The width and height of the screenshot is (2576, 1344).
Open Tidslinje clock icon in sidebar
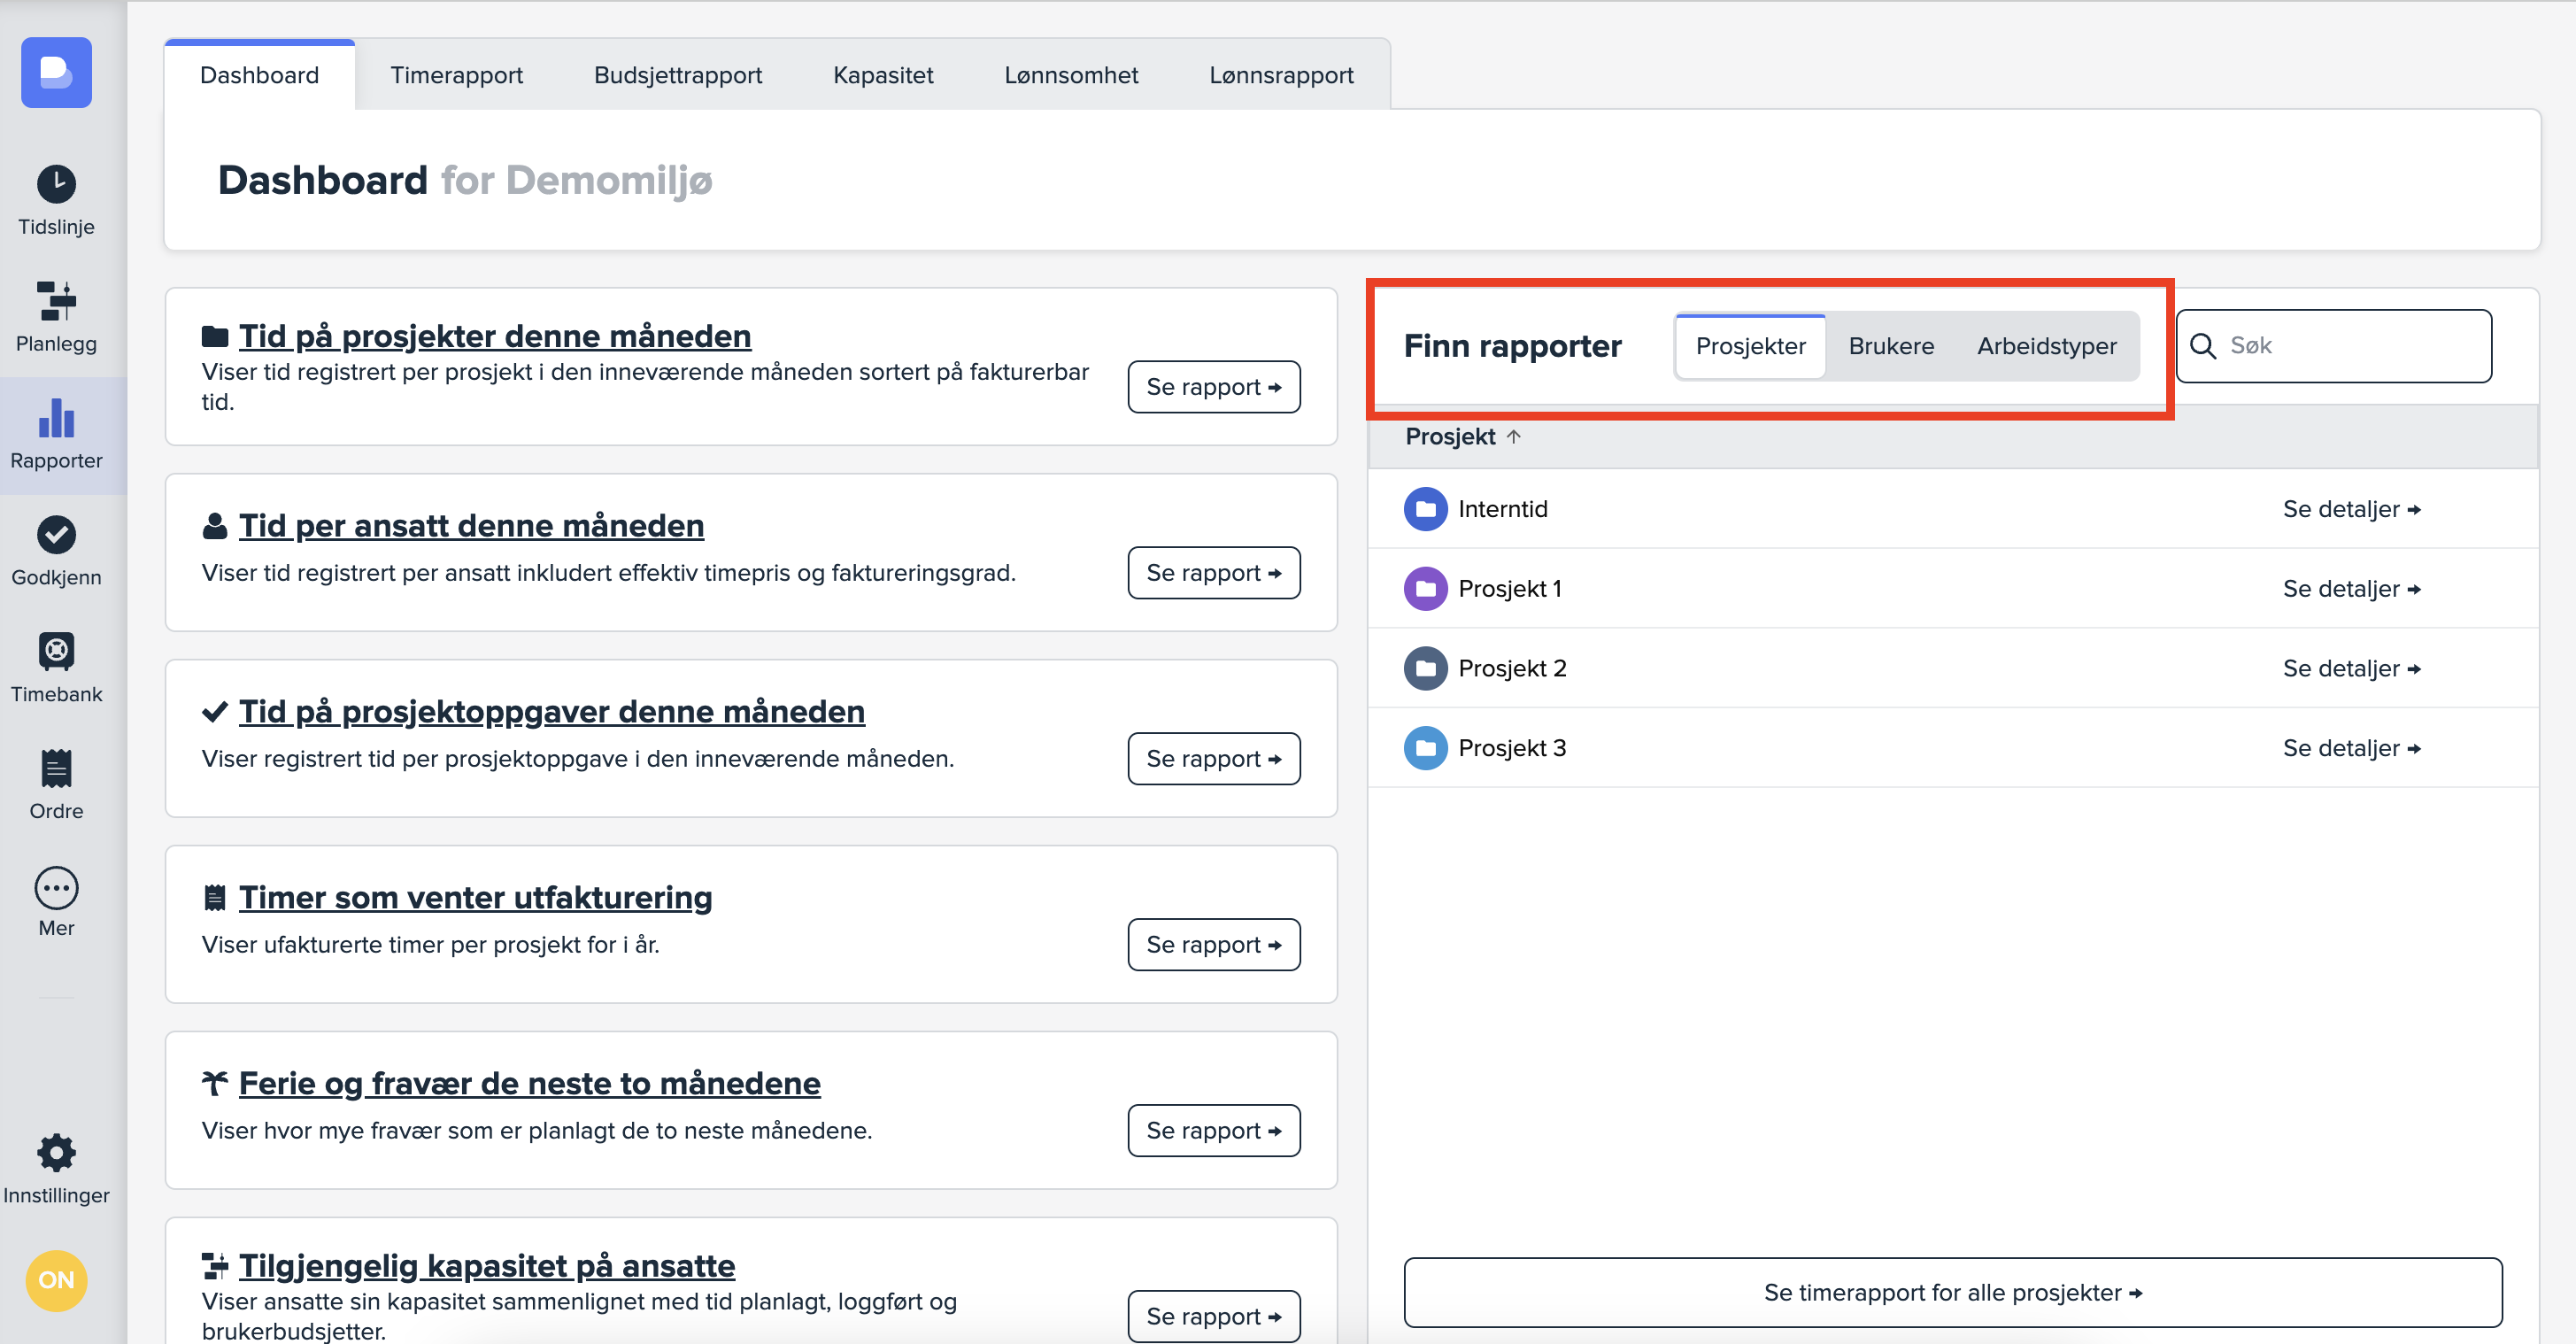(x=56, y=185)
